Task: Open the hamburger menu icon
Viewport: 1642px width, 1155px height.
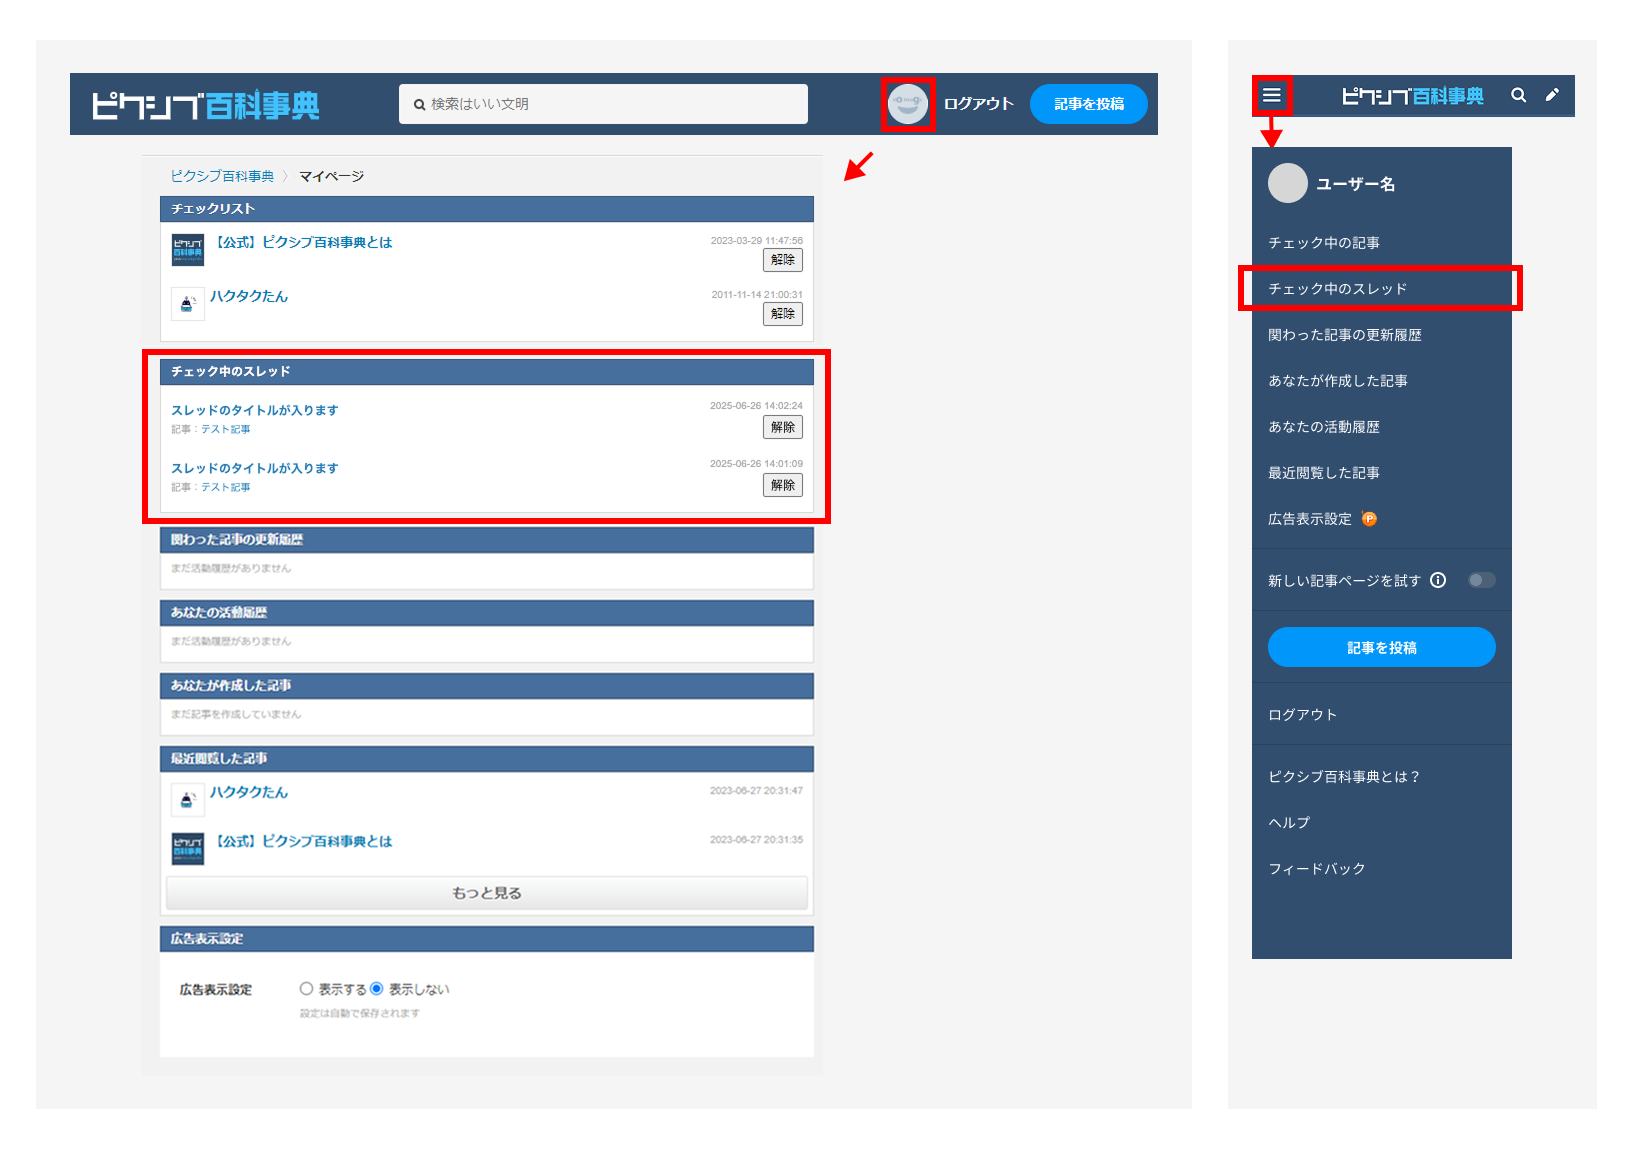Action: (x=1272, y=95)
